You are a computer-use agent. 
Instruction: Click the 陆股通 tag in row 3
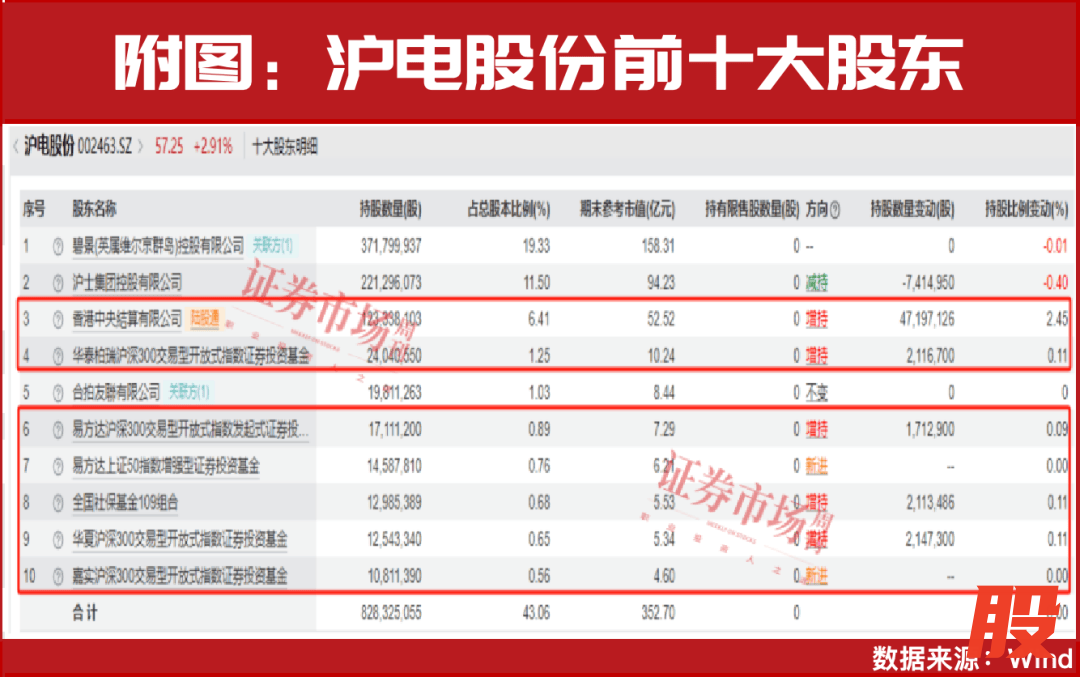point(203,320)
